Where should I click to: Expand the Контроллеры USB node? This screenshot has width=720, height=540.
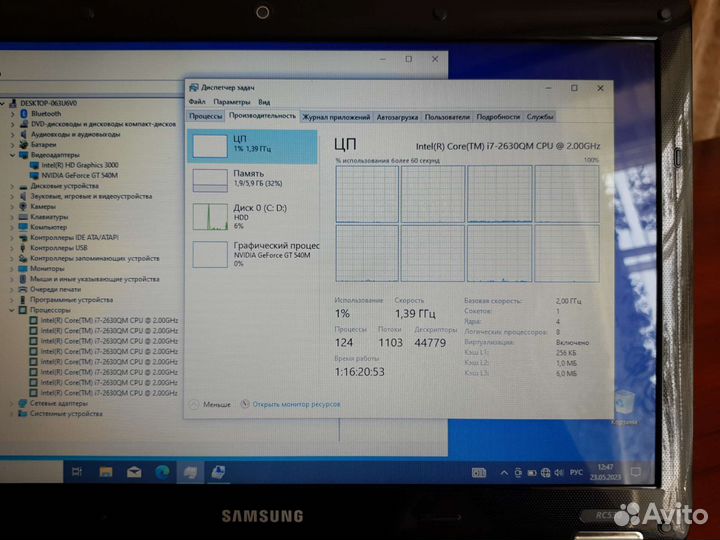point(12,248)
